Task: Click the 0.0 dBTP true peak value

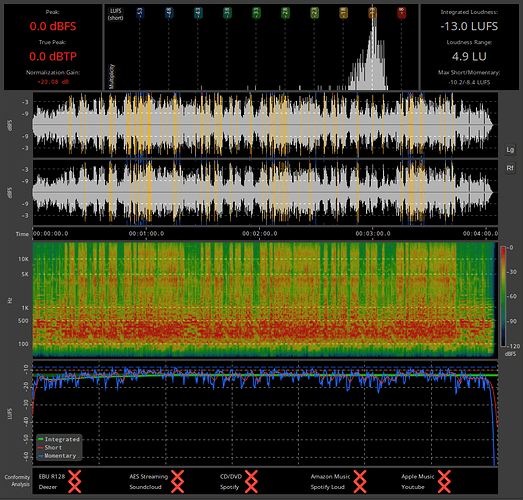Action: pyautogui.click(x=53, y=56)
